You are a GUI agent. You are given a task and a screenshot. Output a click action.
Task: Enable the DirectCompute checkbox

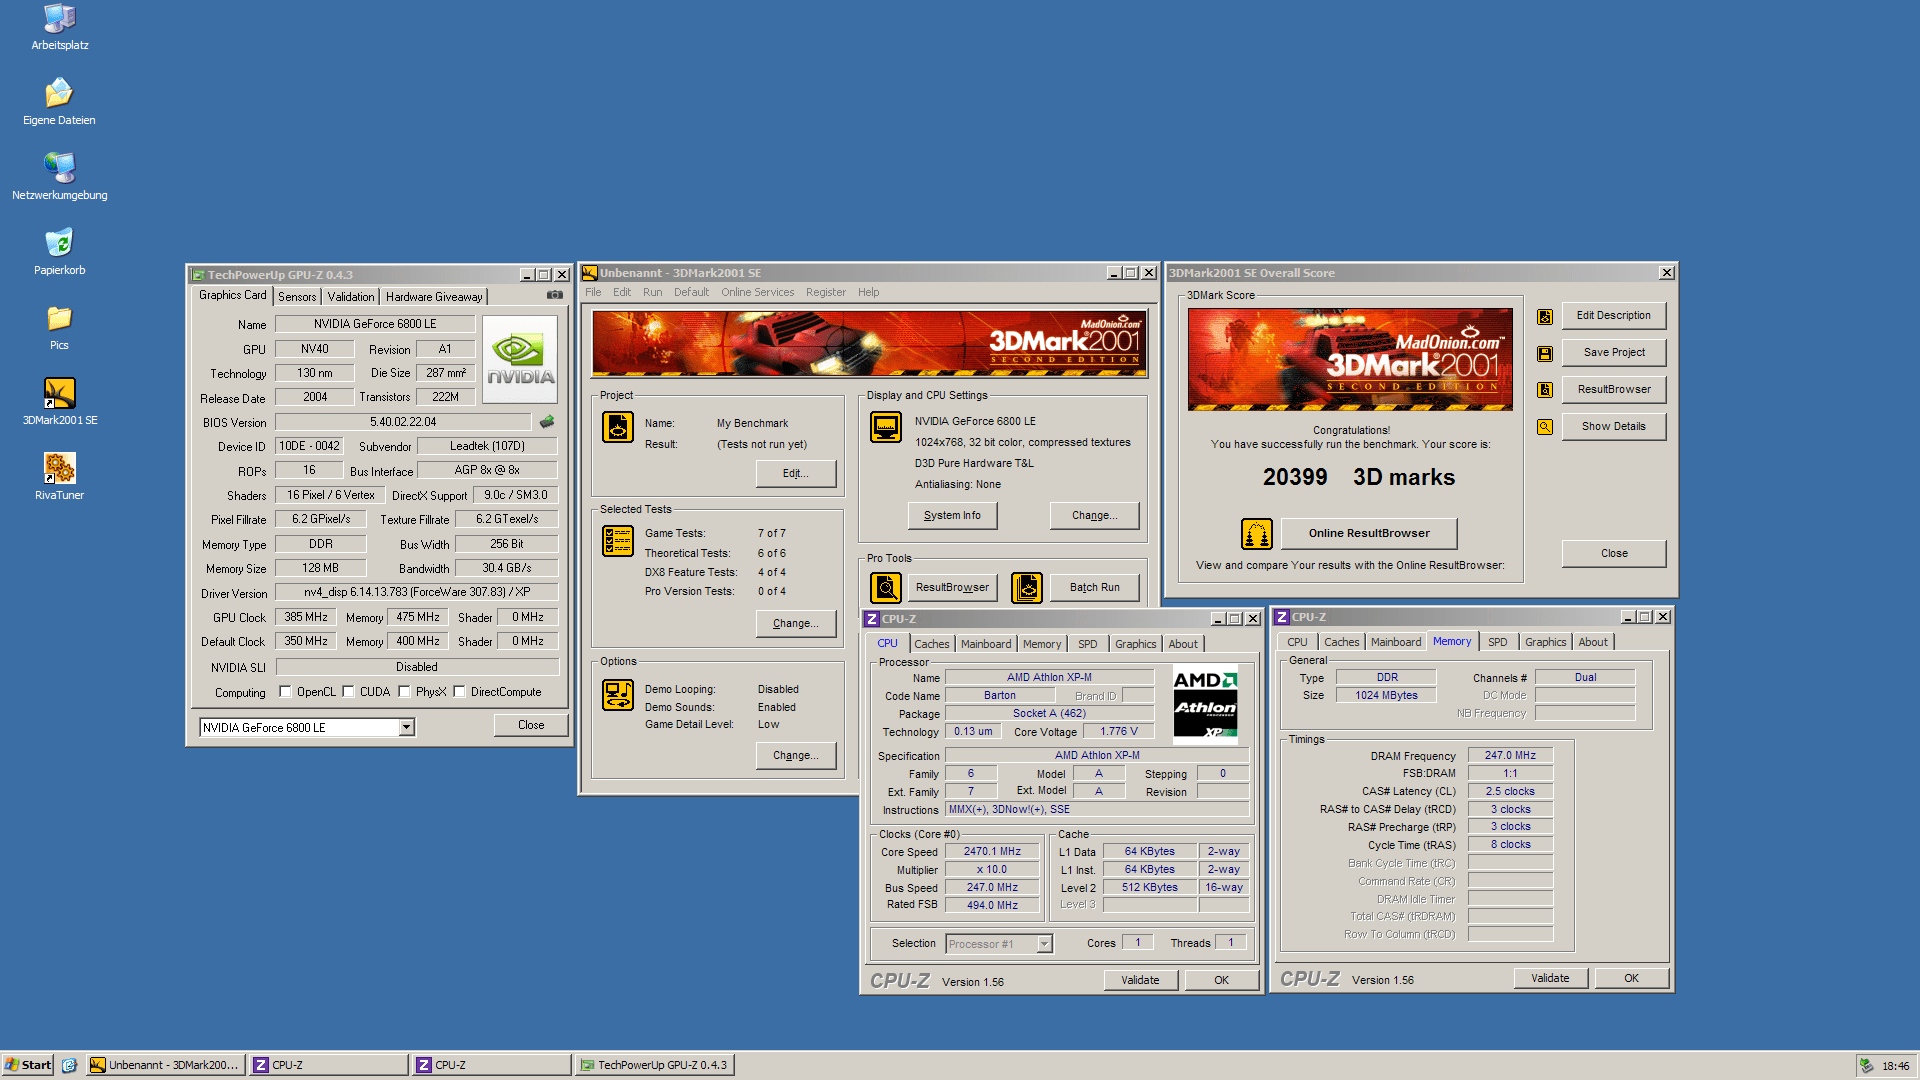[x=459, y=691]
